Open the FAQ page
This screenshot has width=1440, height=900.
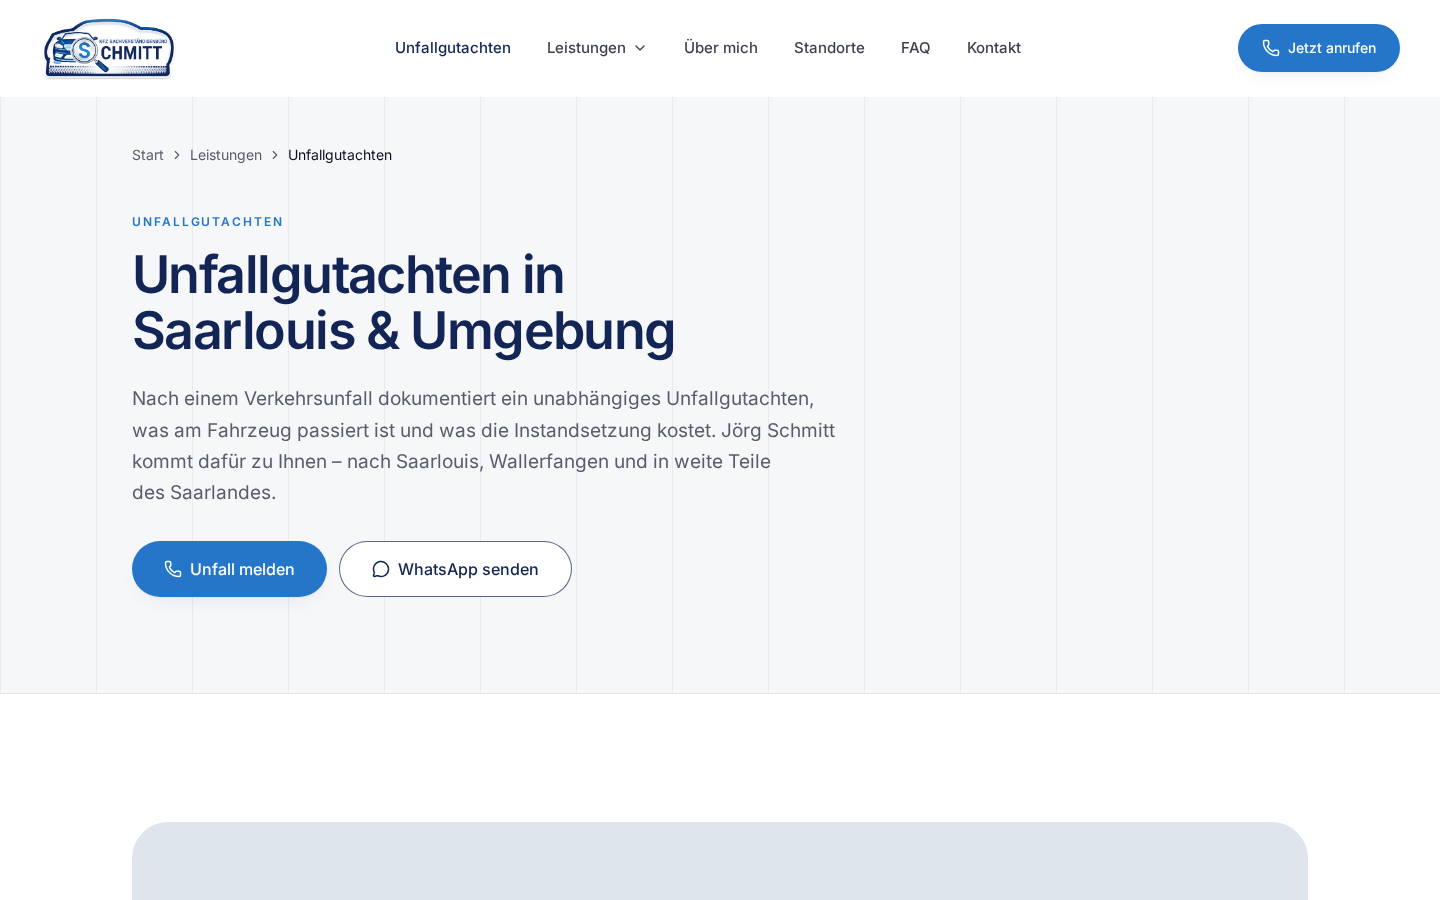(x=916, y=48)
